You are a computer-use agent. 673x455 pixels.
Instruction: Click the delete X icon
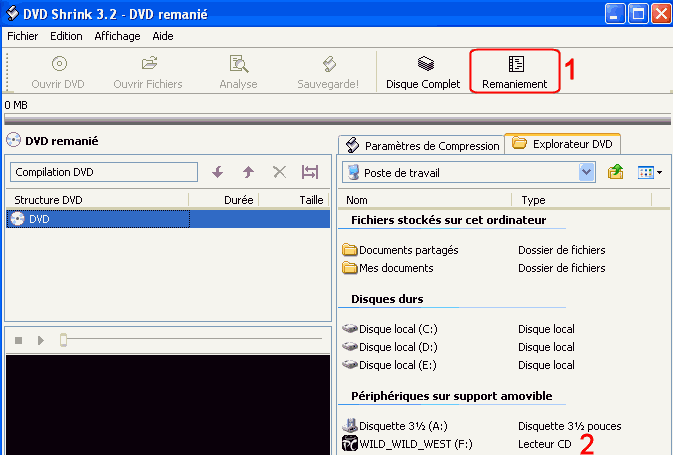tap(279, 172)
